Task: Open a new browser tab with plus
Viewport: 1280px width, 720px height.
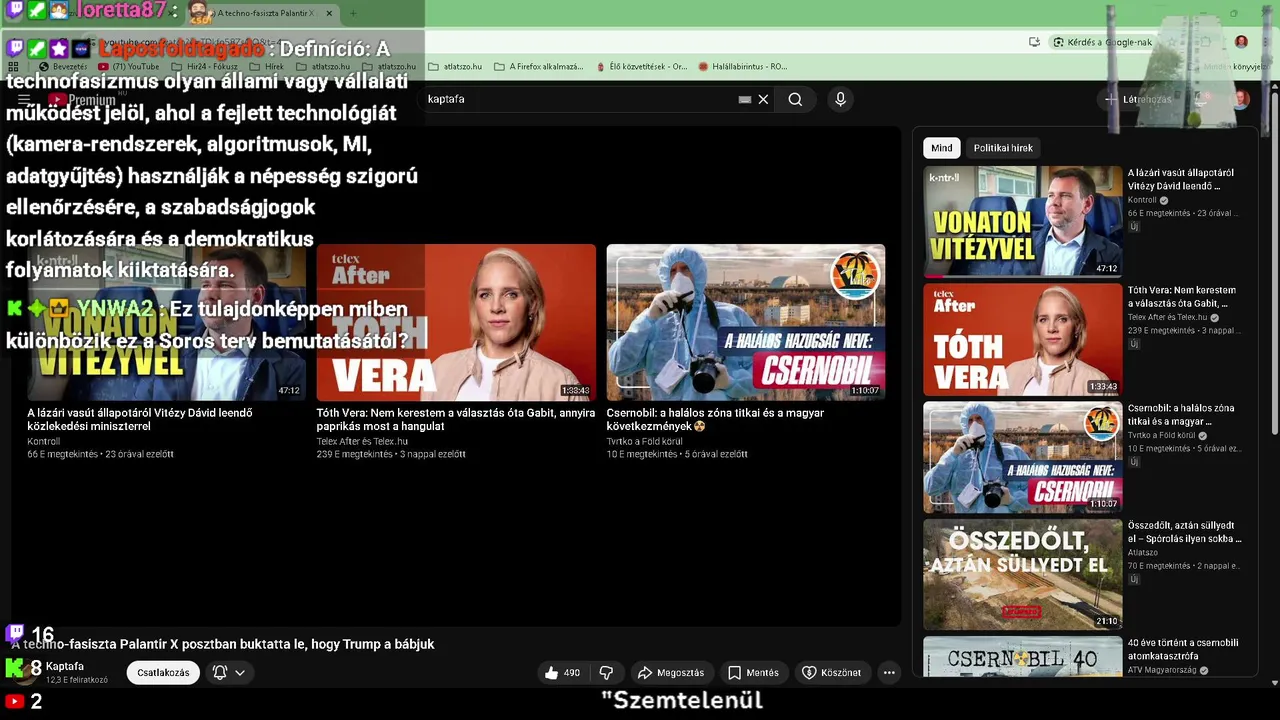Action: 353,13
